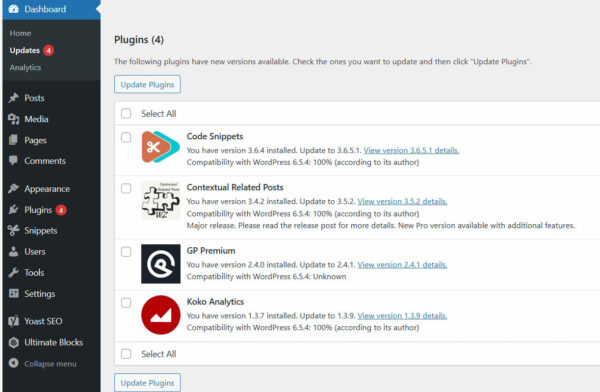This screenshot has width=600, height=392.
Task: Click Collapse menu label
Action: (50, 364)
